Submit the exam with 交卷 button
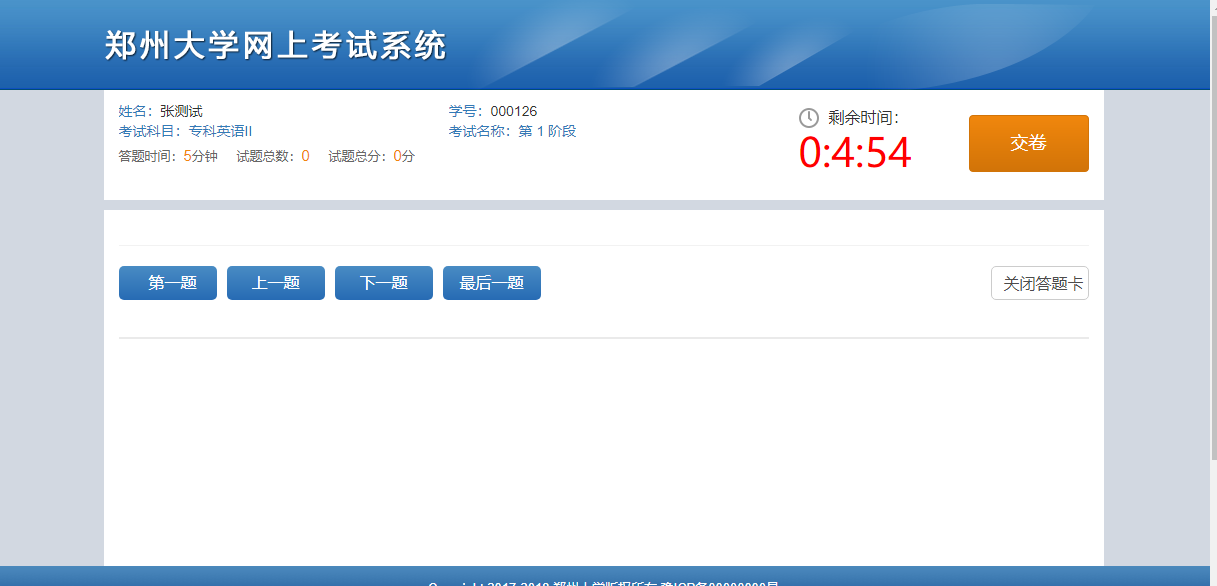 click(x=1028, y=143)
